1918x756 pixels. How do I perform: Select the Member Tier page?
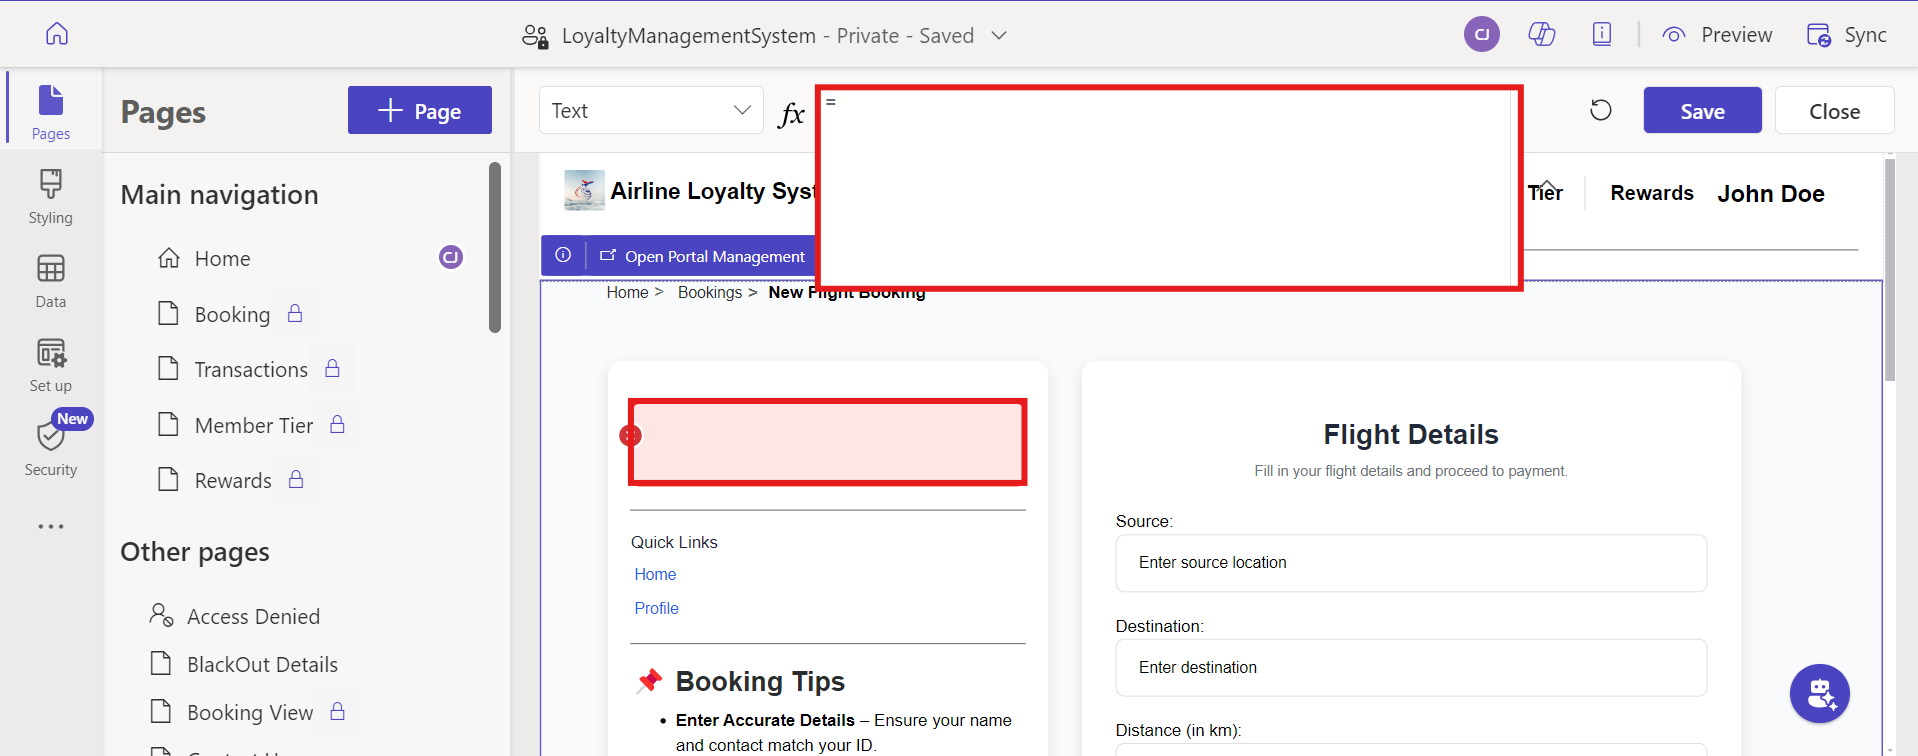pyautogui.click(x=254, y=426)
